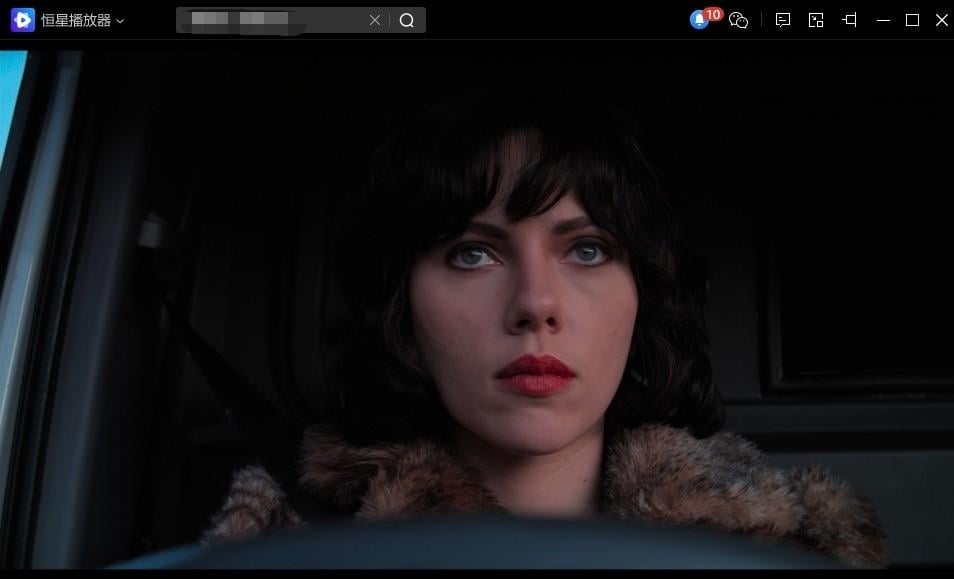This screenshot has height=579, width=954.
Task: Open notifications bell with 10 badge
Action: (705, 19)
